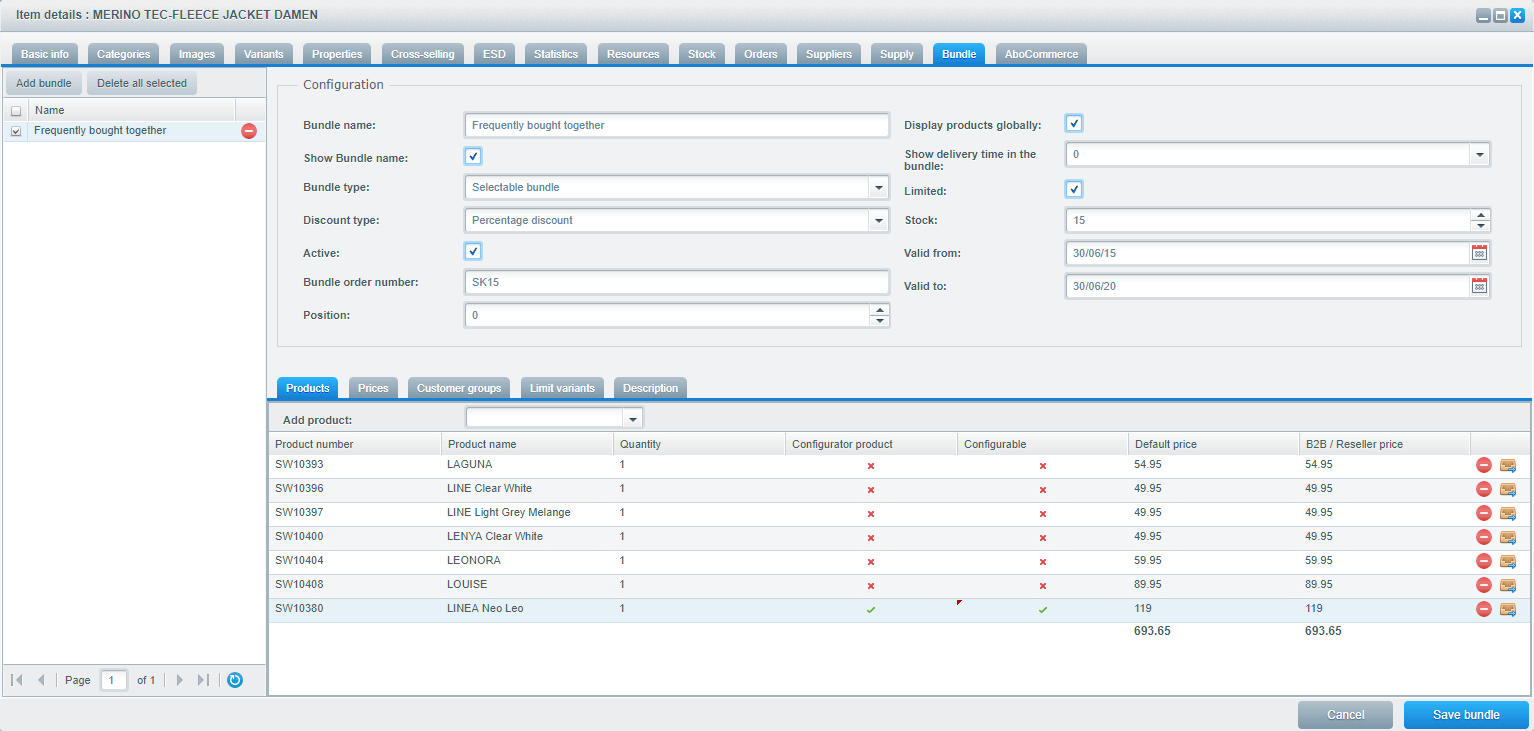The width and height of the screenshot is (1534, 731).
Task: Open article icon for SW10396 row
Action: point(1508,489)
